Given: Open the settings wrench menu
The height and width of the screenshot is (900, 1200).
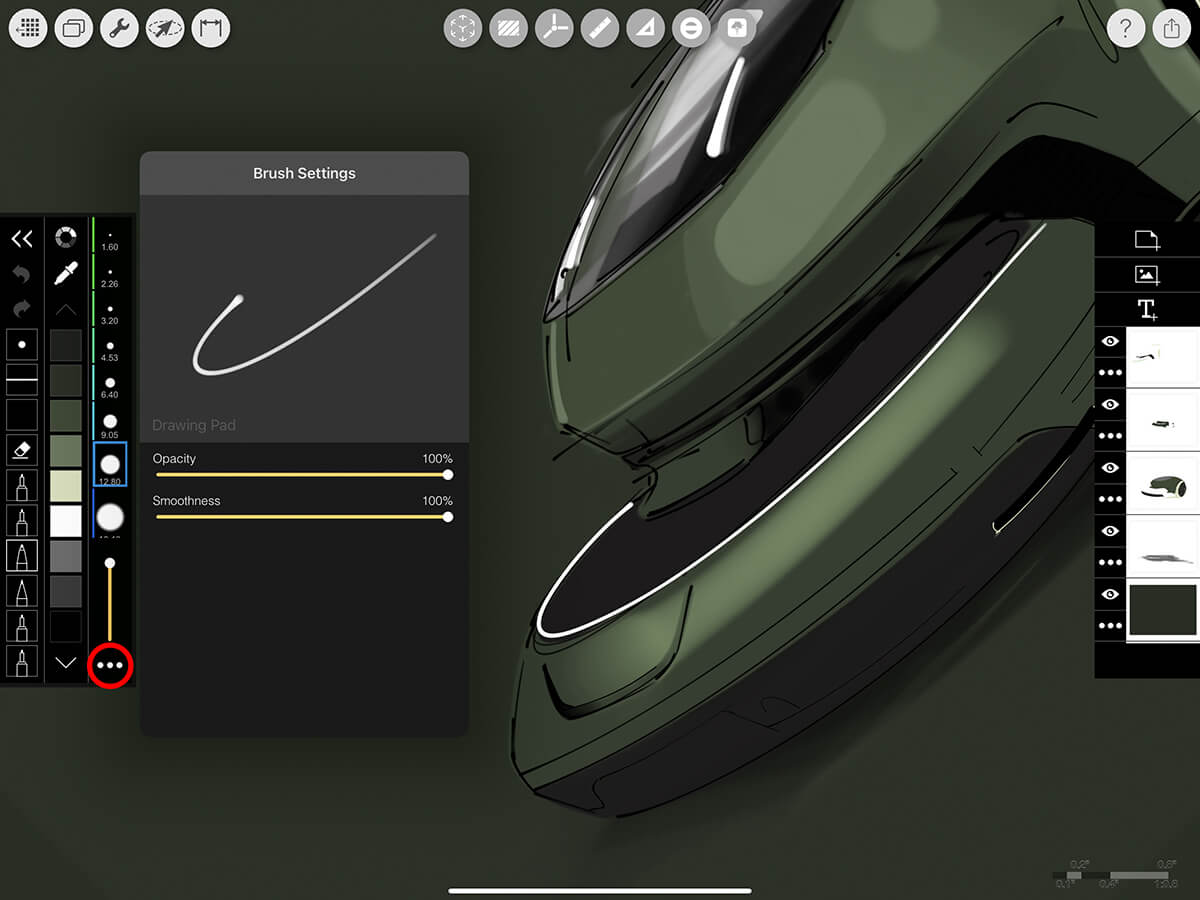Looking at the screenshot, I should click(x=120, y=28).
